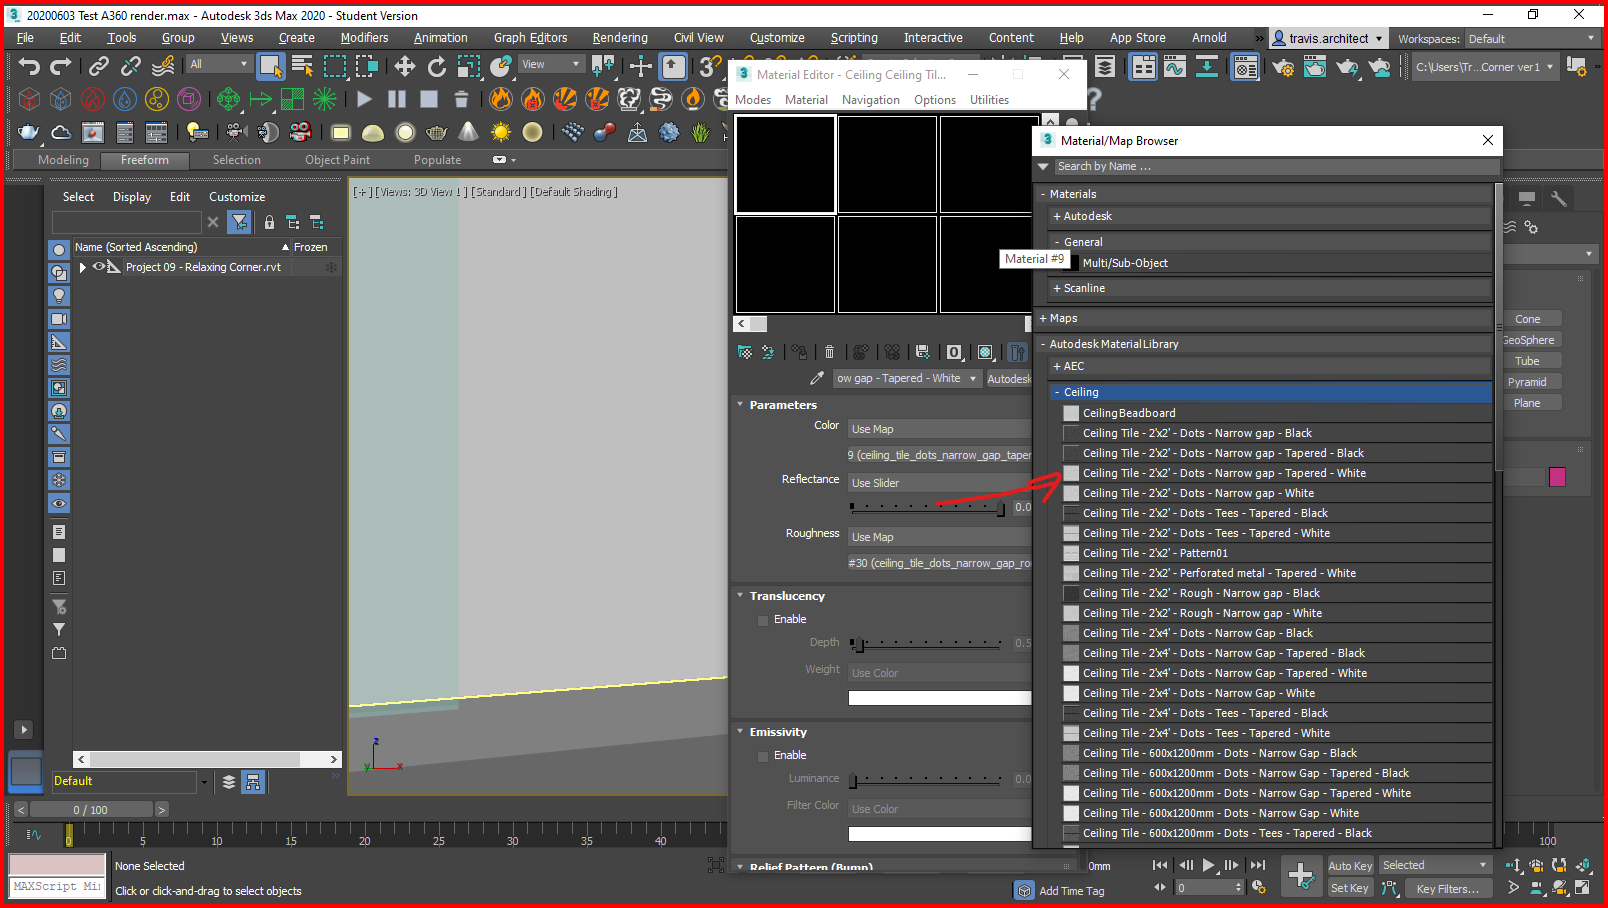This screenshot has height=908, width=1608.
Task: Open the Rendering menu
Action: click(620, 37)
